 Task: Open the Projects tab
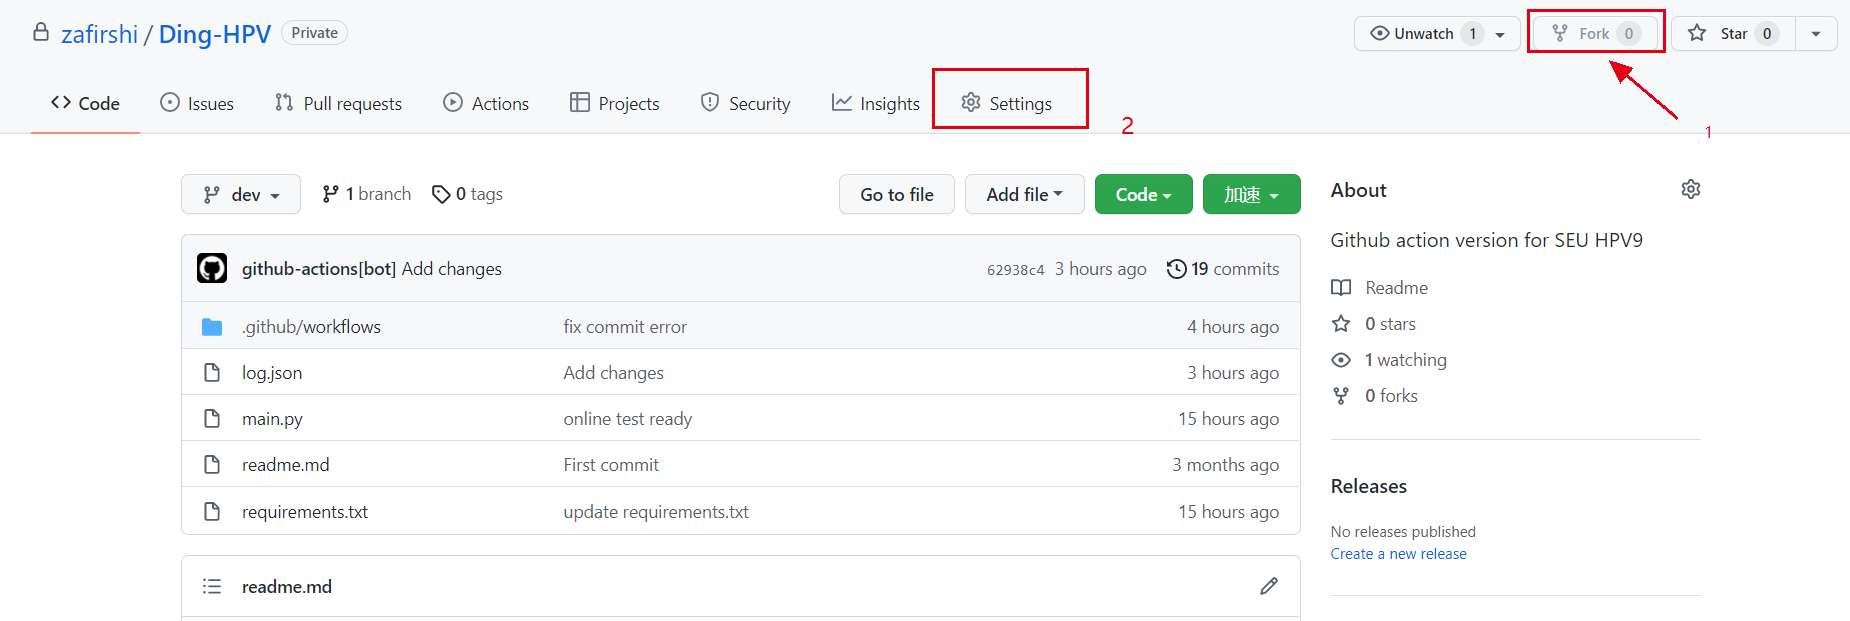click(x=615, y=103)
